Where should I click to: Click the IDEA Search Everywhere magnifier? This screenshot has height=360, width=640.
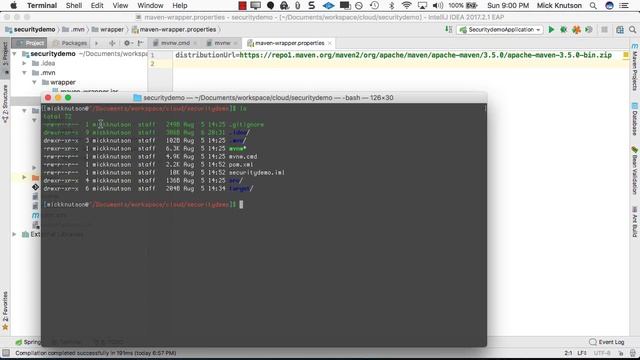[632, 29]
